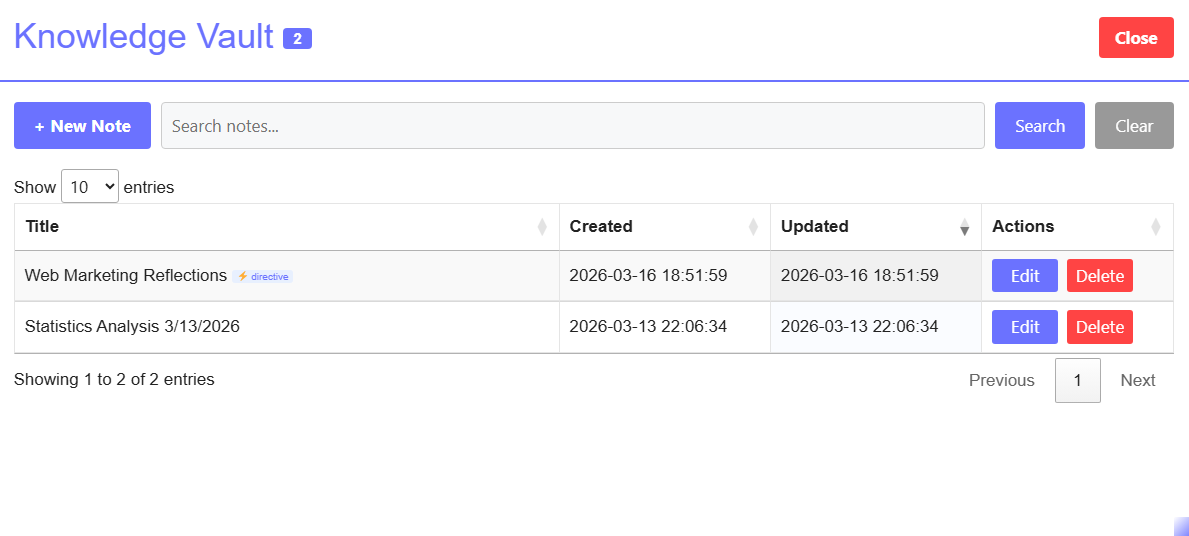
Task: Click the Next pagination link
Action: [1137, 380]
